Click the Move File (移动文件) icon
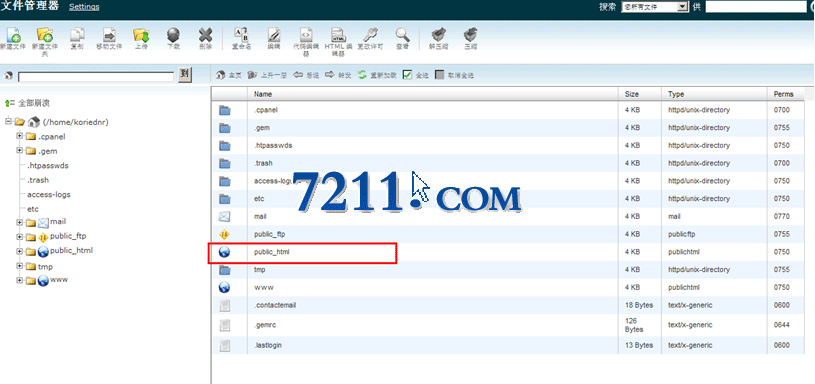This screenshot has height=384, width=815. click(110, 35)
